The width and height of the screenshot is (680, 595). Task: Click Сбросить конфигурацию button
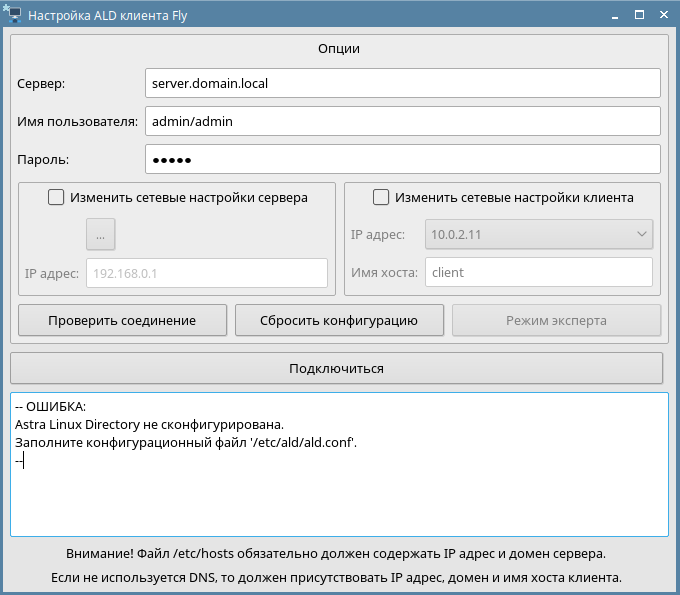(339, 320)
